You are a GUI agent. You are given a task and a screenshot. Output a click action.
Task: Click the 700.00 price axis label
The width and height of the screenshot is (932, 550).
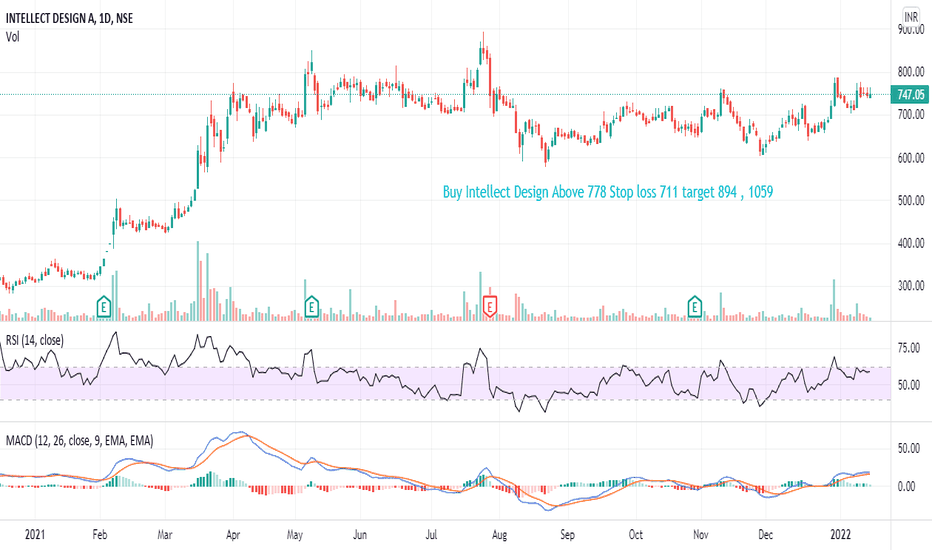[x=911, y=115]
